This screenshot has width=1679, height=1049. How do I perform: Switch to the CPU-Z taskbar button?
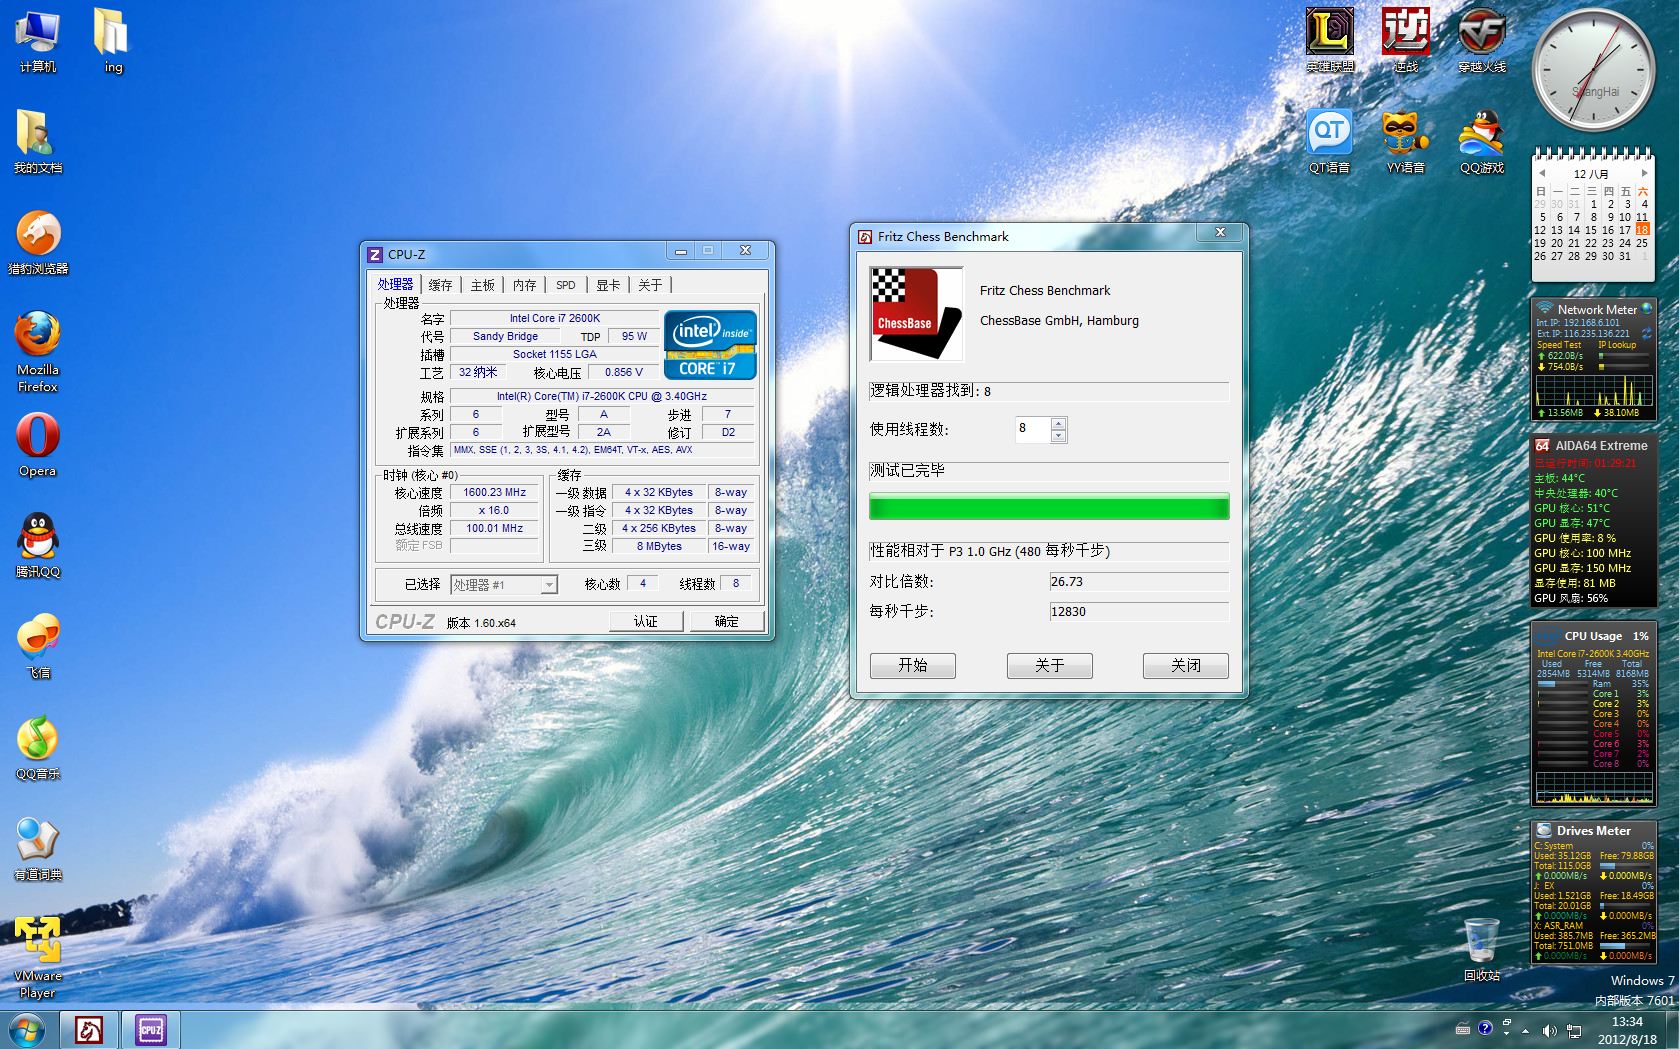click(151, 1029)
